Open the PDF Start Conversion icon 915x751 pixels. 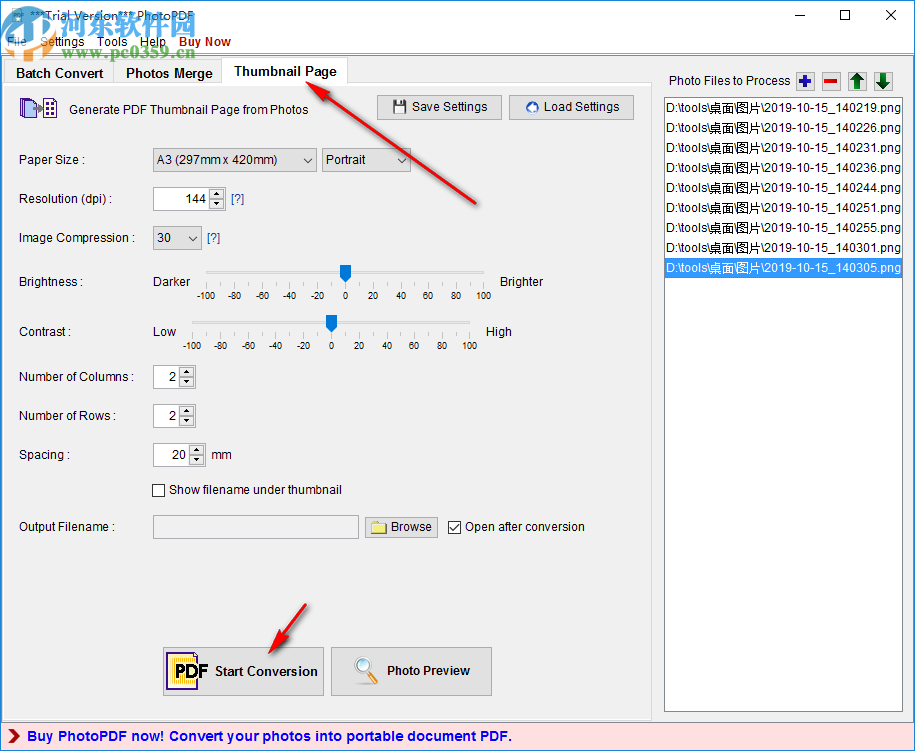tap(188, 671)
